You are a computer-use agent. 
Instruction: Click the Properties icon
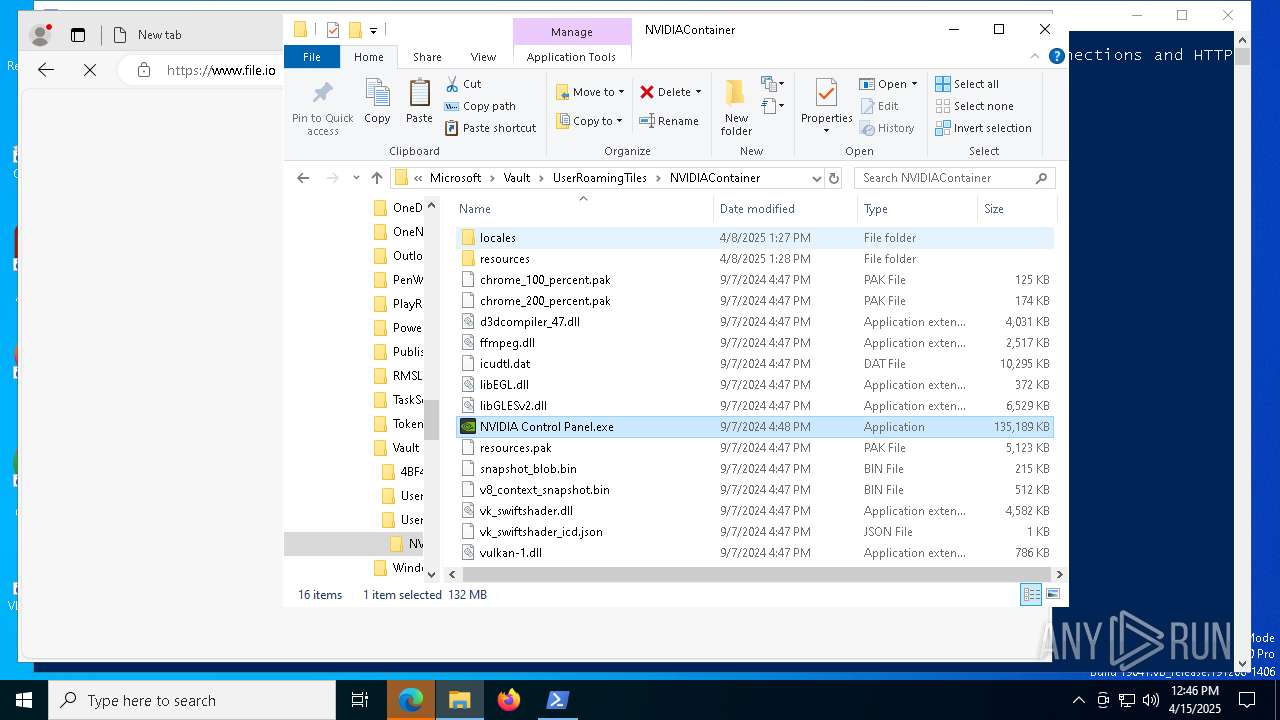[x=826, y=93]
